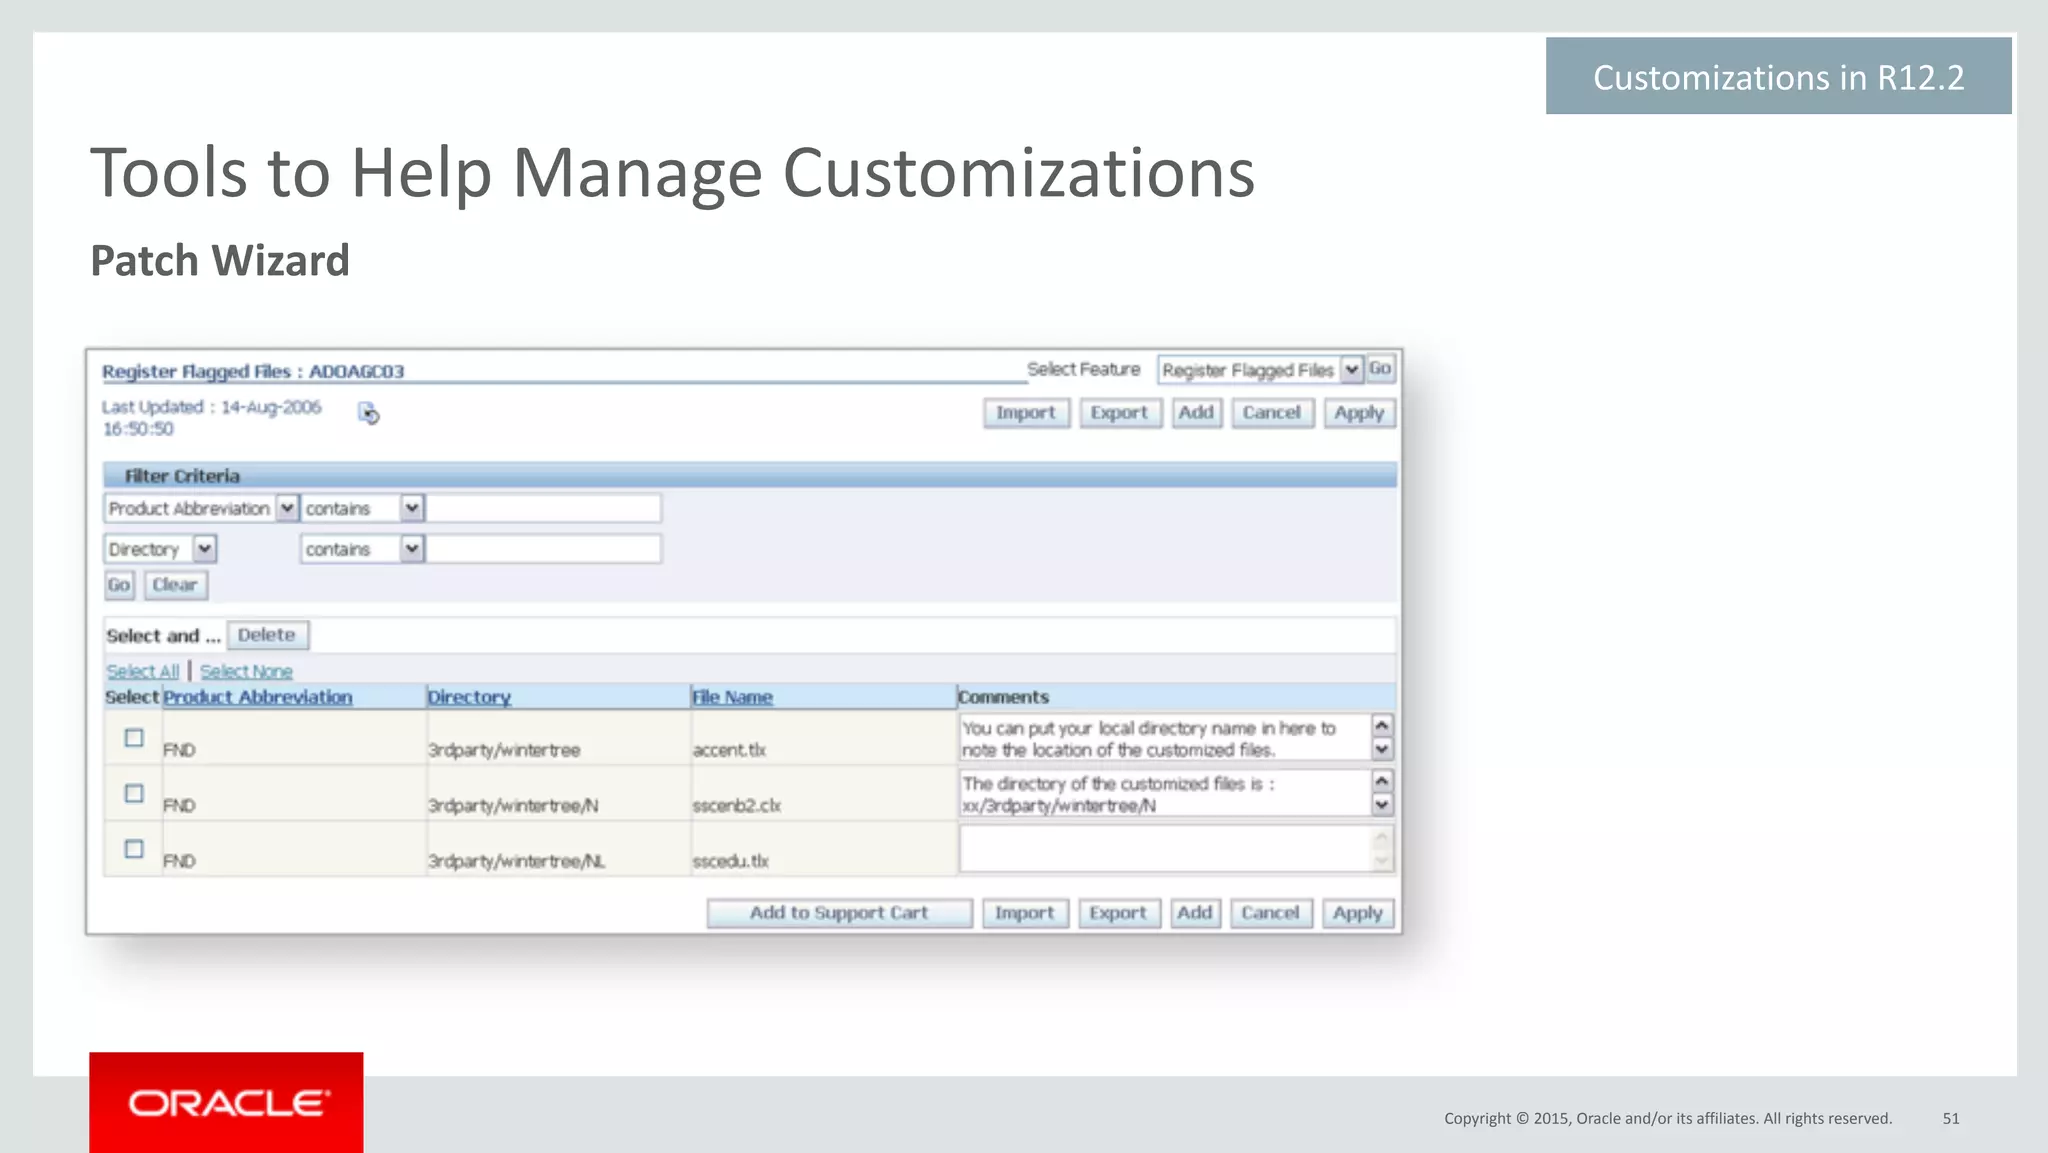Click the Product Abbreviation filter text field

543,508
